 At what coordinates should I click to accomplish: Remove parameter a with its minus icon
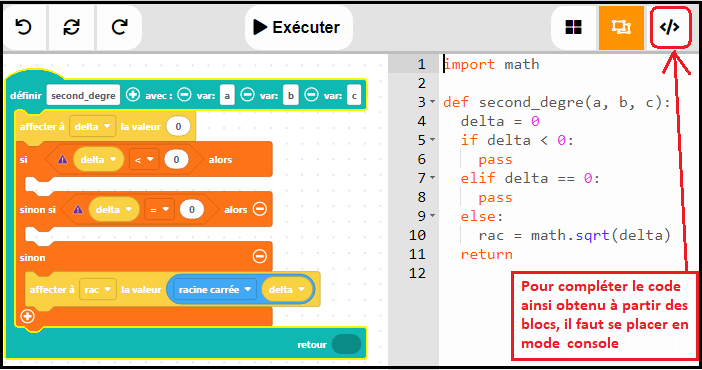(x=184, y=95)
